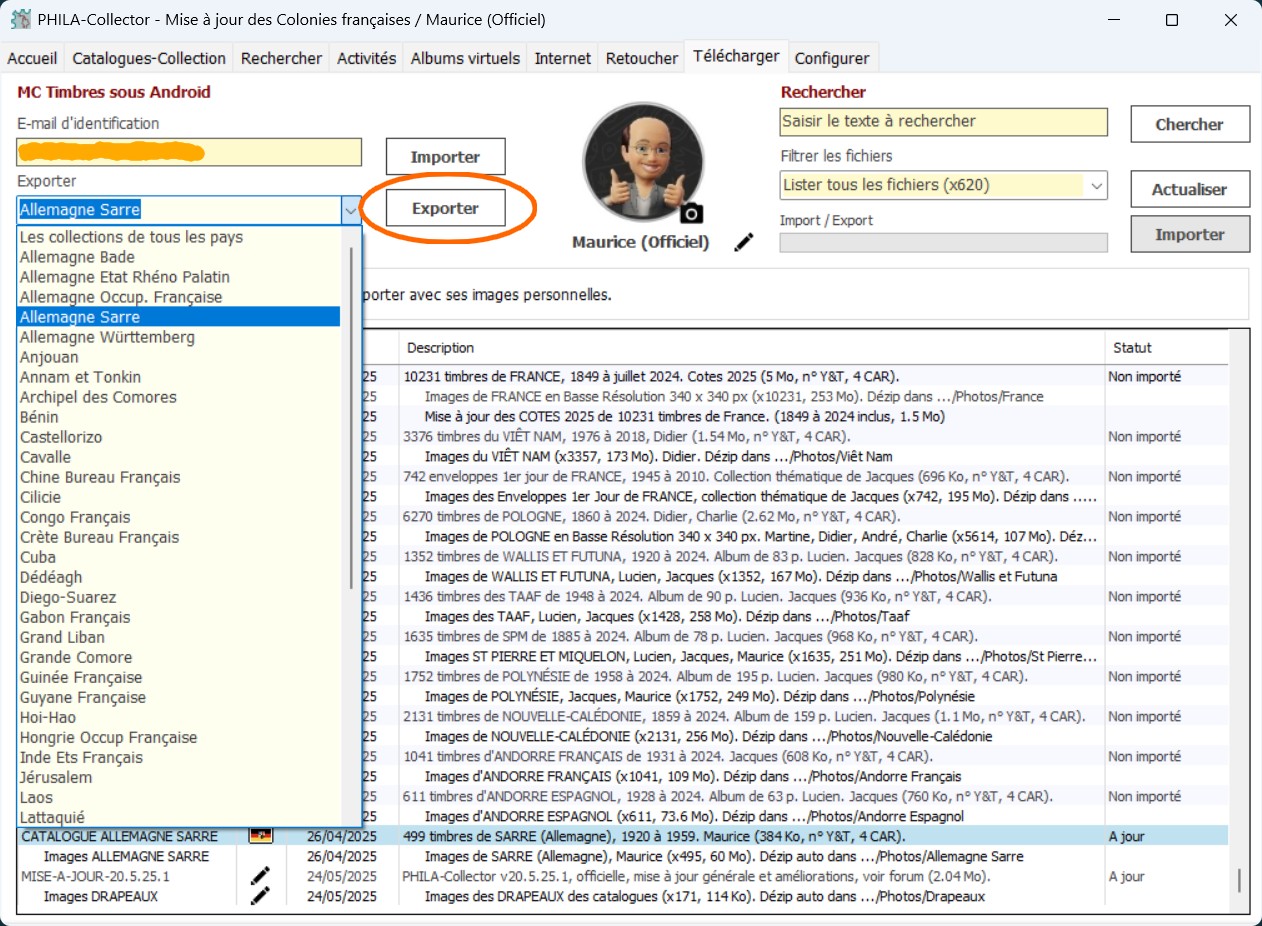Choose Grande Comore option
Screen dimensions: 1262x926
coord(180,657)
